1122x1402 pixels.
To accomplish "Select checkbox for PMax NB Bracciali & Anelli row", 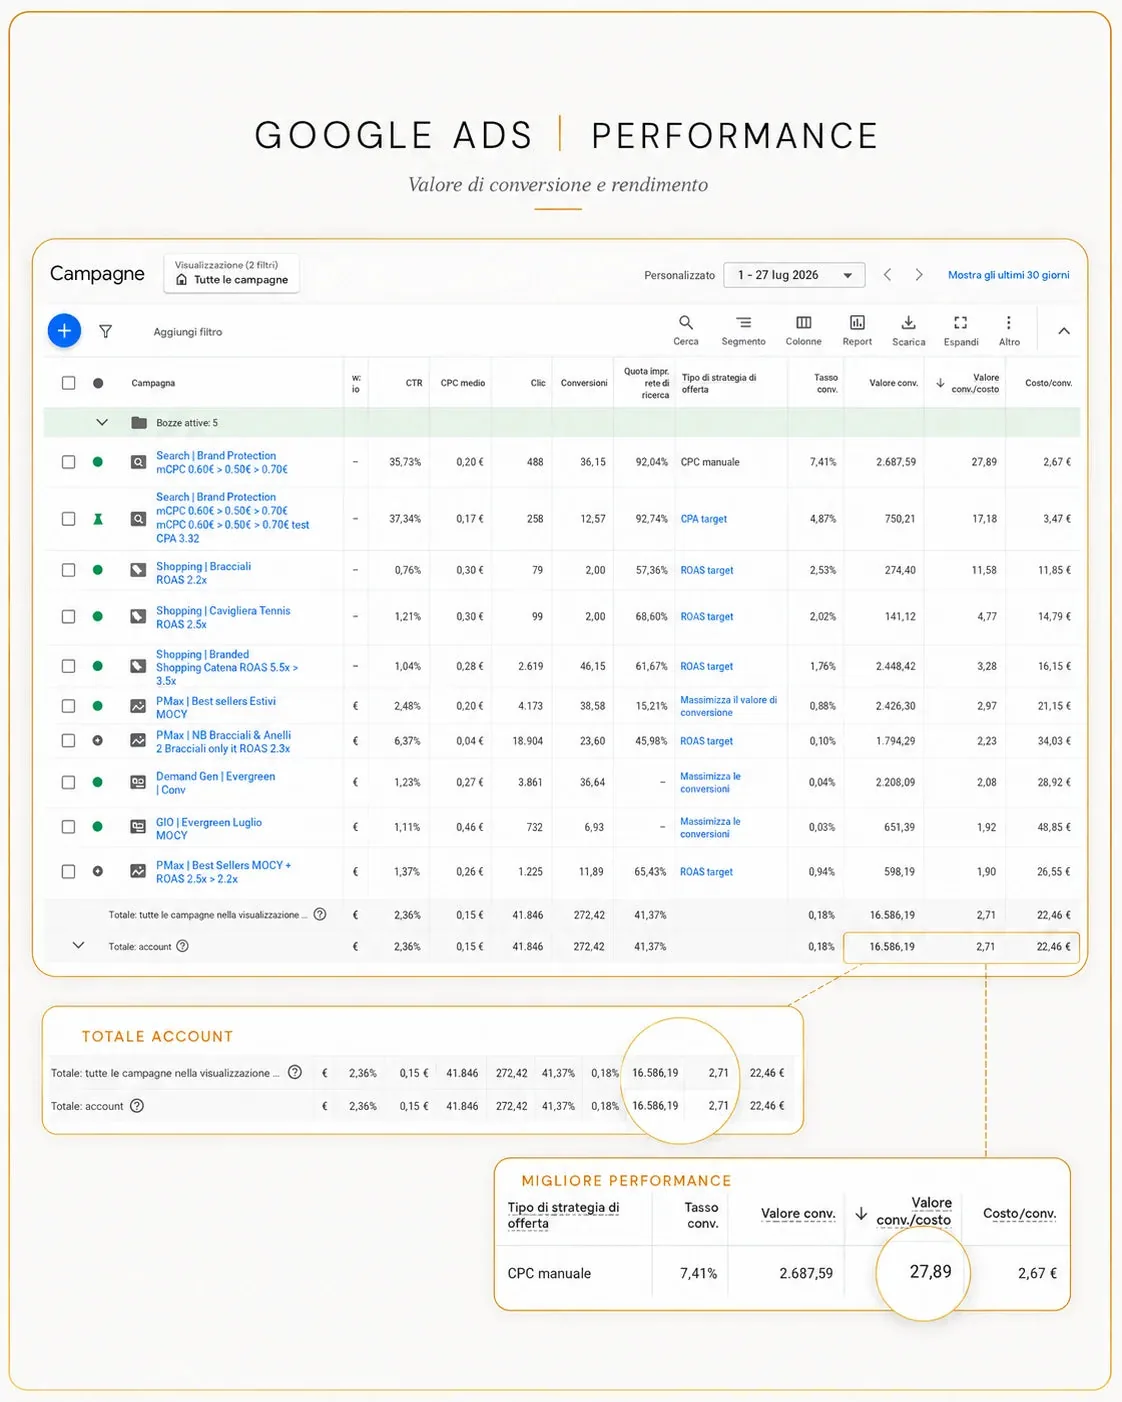I will 68,741.
